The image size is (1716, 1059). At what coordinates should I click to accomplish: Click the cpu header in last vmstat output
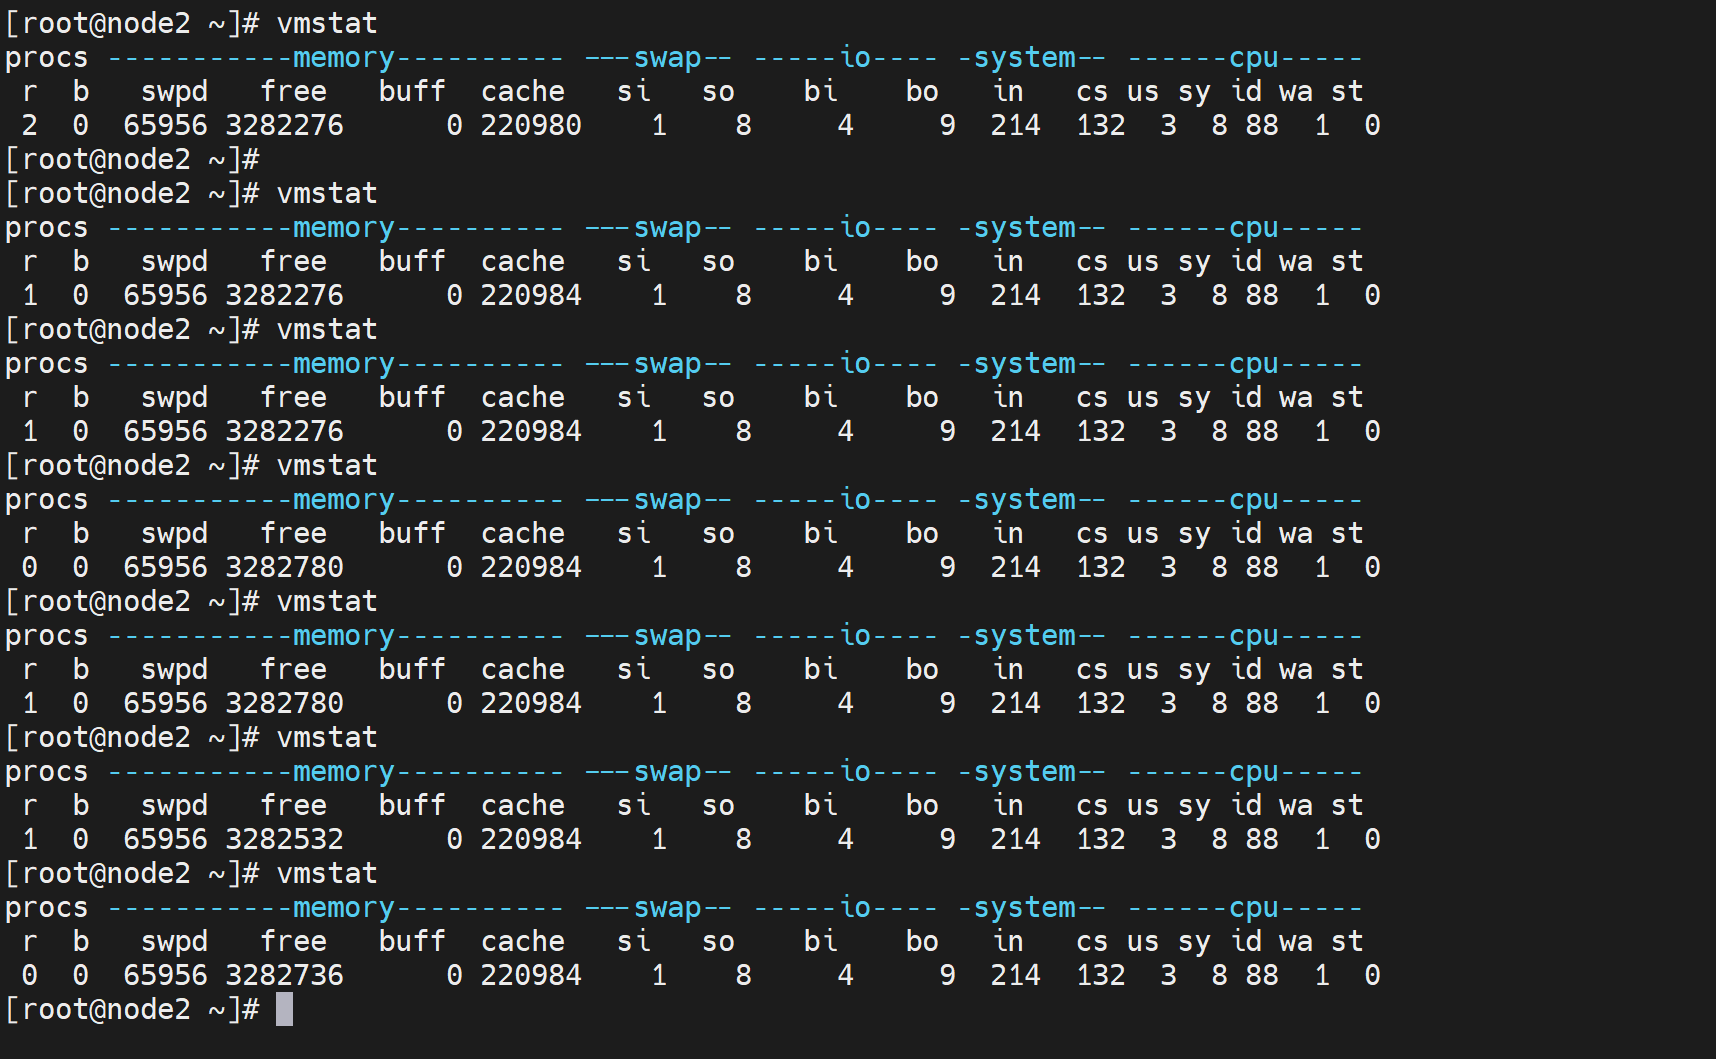coord(1254,908)
